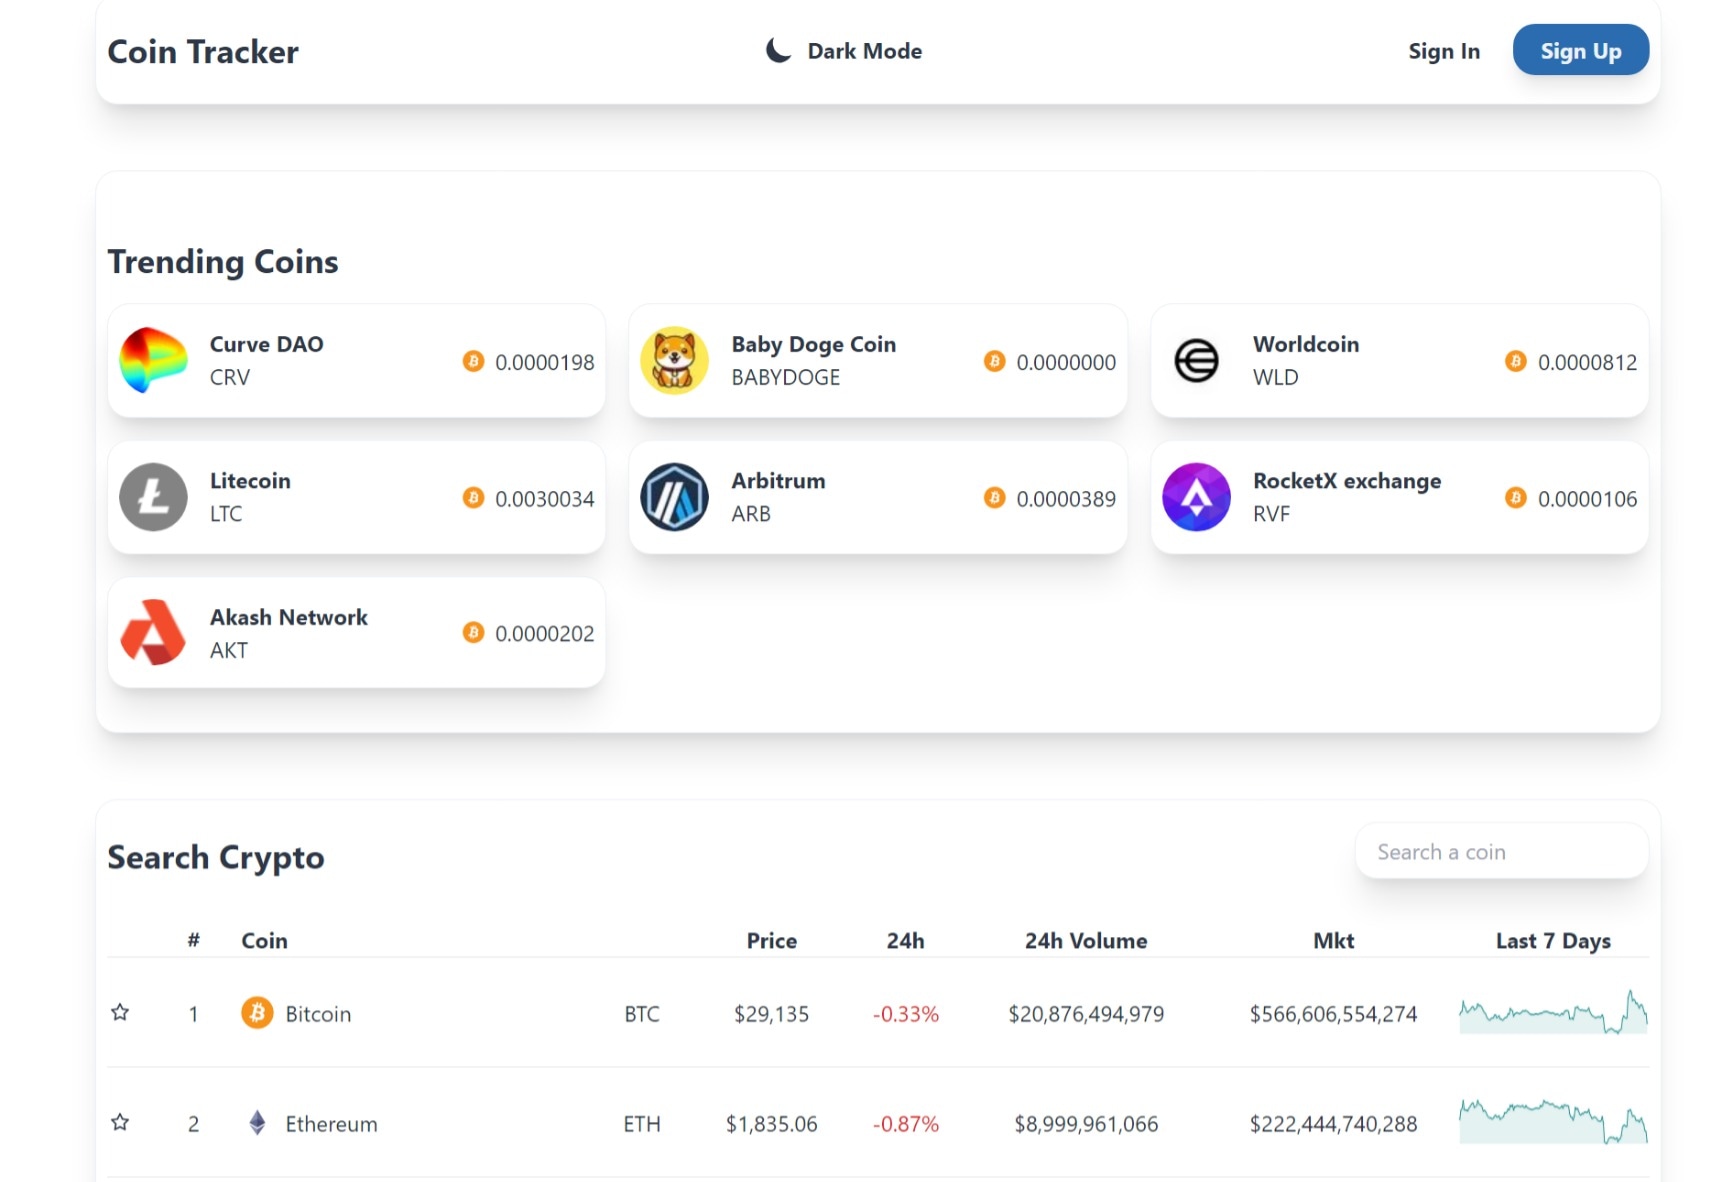Click the ETH ticker cell

[x=642, y=1124]
